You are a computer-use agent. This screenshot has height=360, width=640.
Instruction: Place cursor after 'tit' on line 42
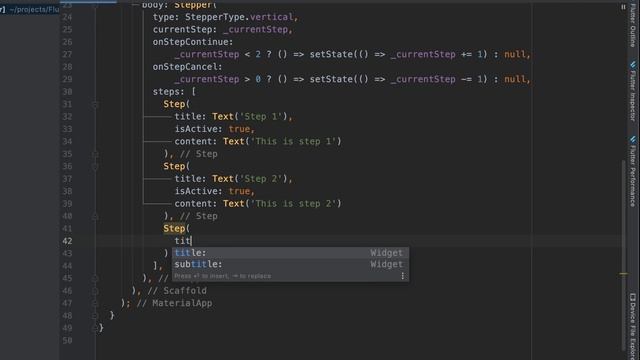(191, 241)
